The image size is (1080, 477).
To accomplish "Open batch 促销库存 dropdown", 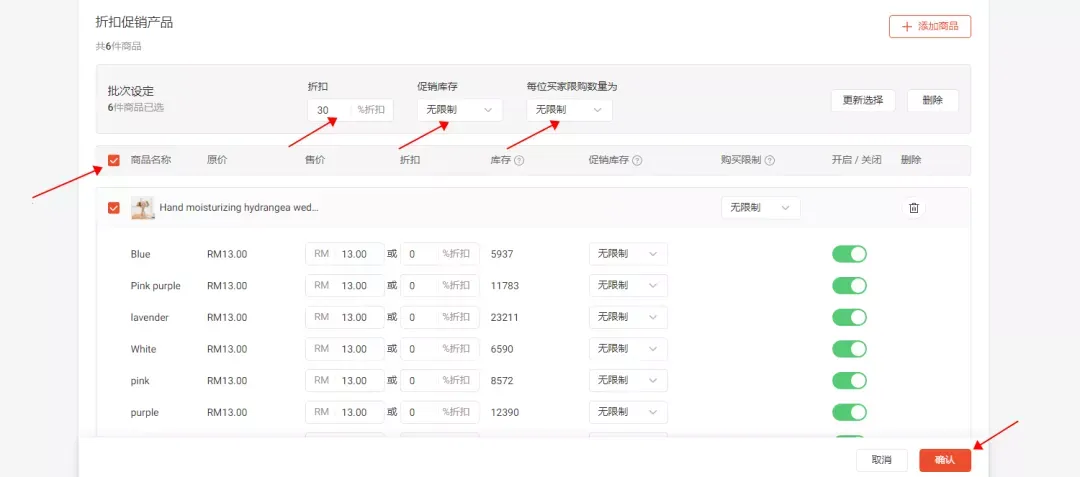I will pos(460,110).
